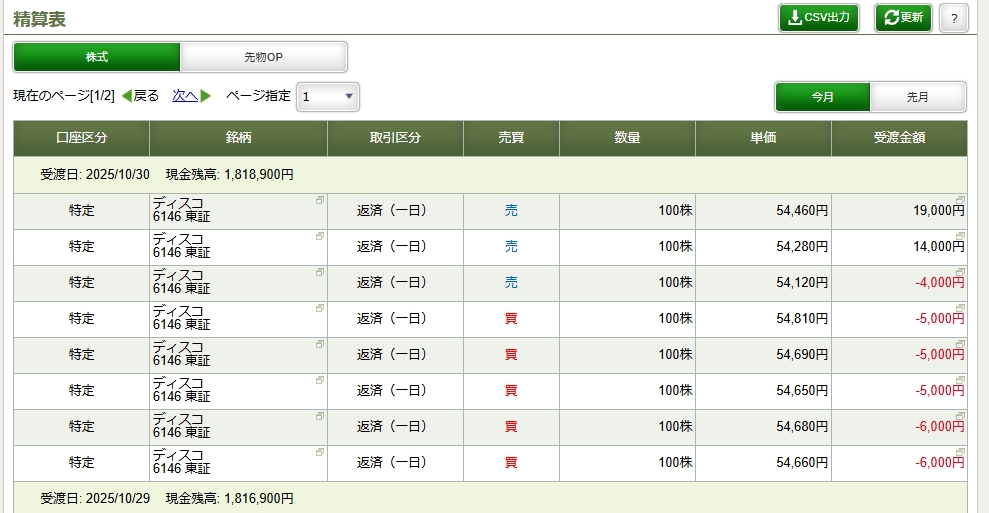Select the 今月 period toggle

pyautogui.click(x=822, y=97)
